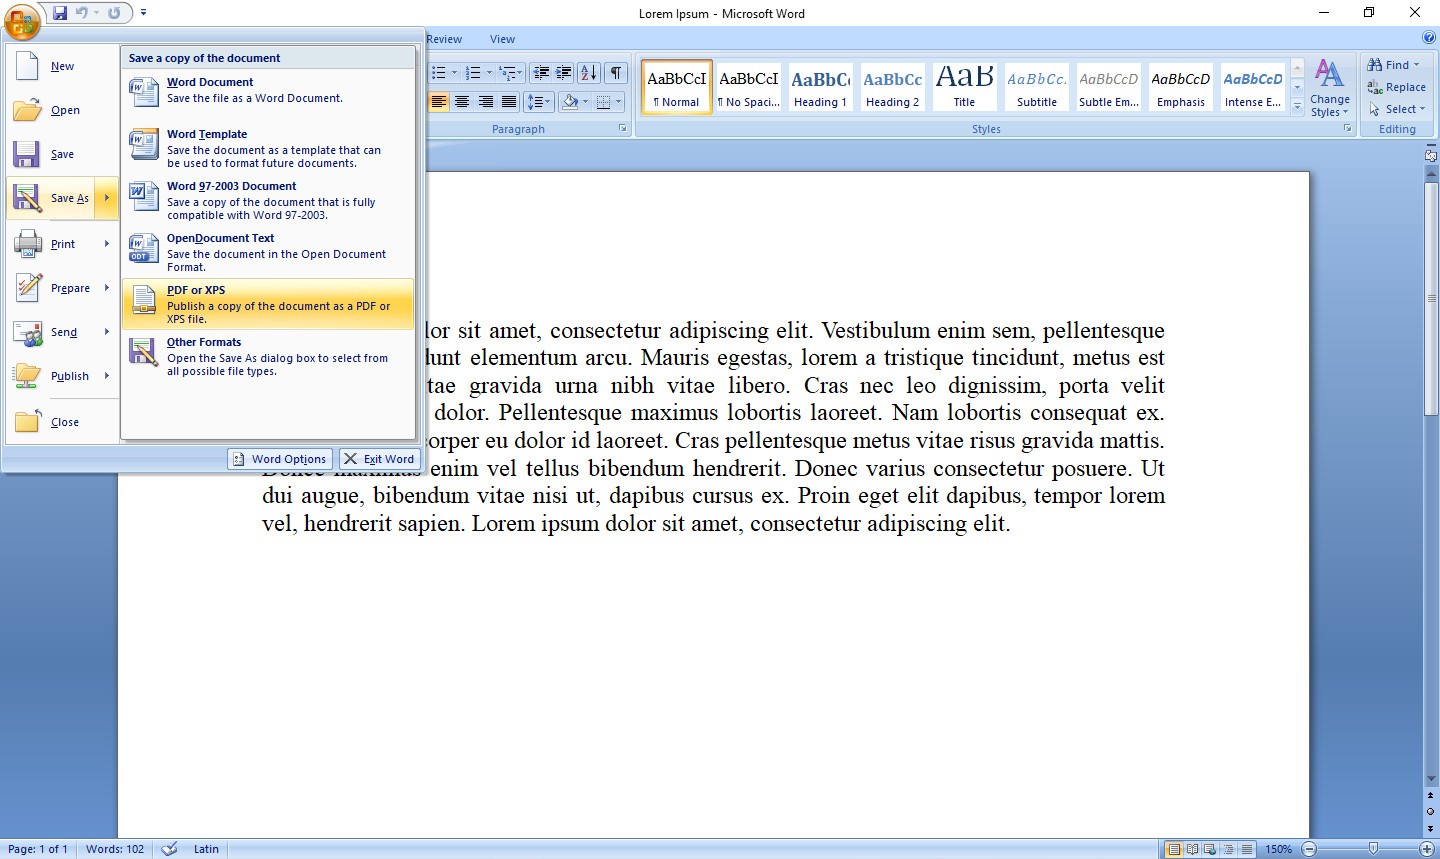Screen dimensions: 1440x859
Task: Open Change Styles dropdown
Action: [1330, 88]
